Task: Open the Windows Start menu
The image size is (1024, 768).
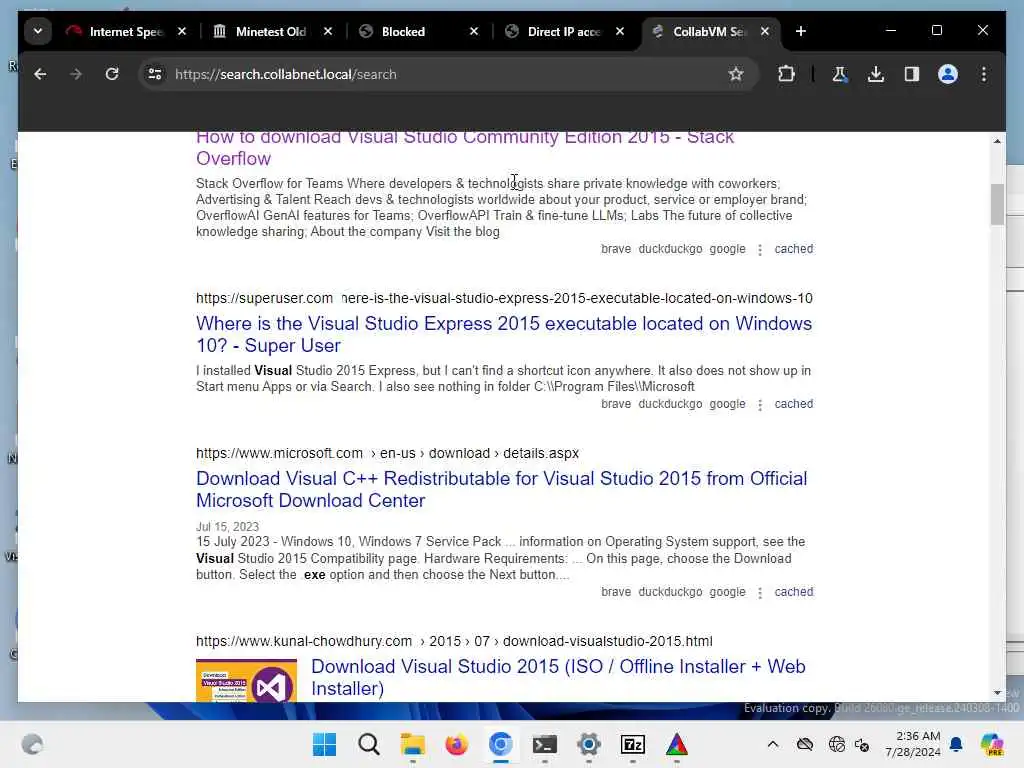Action: click(325, 744)
